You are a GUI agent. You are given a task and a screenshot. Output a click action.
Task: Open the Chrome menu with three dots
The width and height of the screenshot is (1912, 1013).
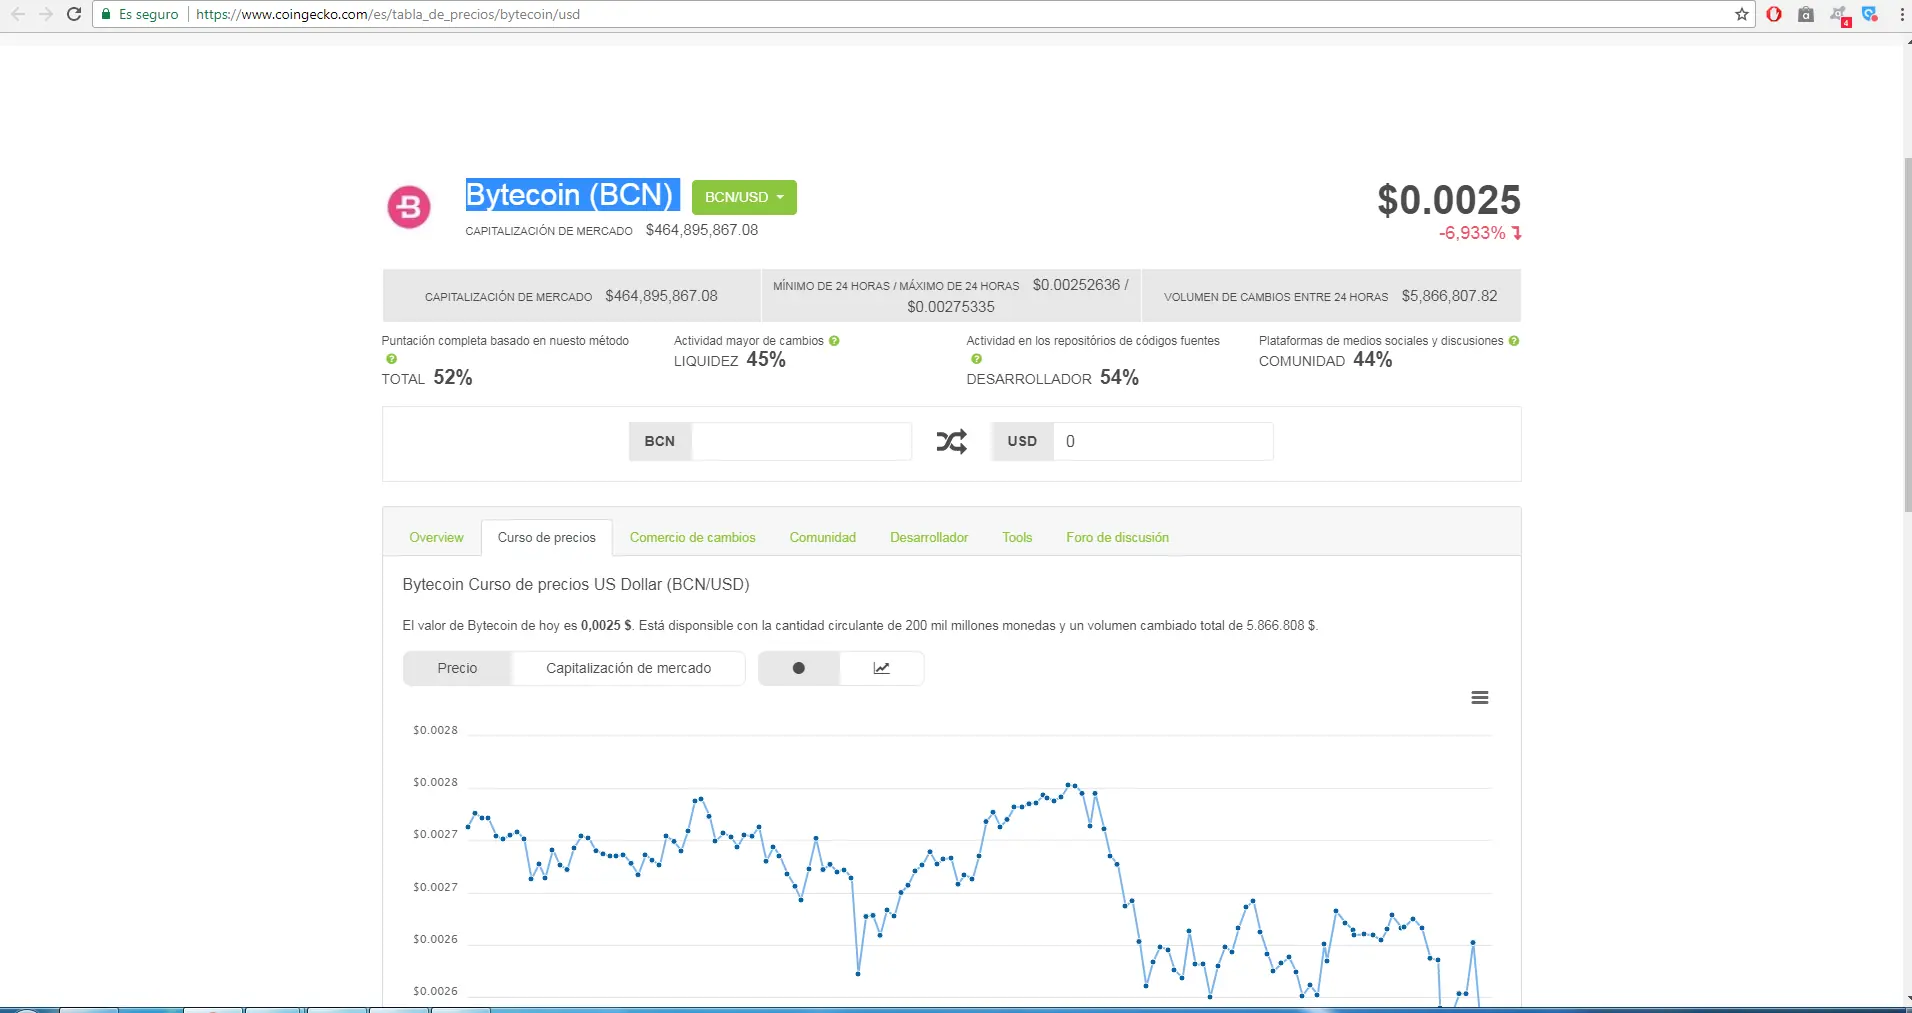click(x=1899, y=14)
